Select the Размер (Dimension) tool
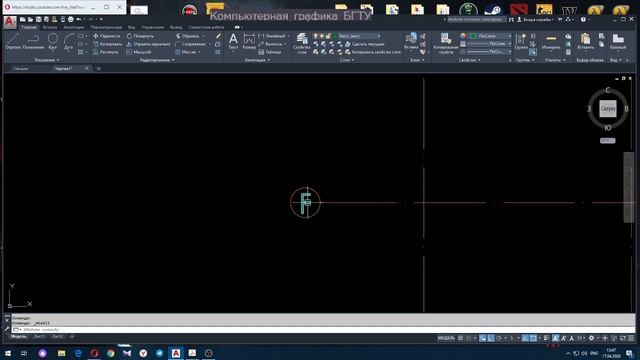The width and height of the screenshot is (640, 360). pos(249,42)
